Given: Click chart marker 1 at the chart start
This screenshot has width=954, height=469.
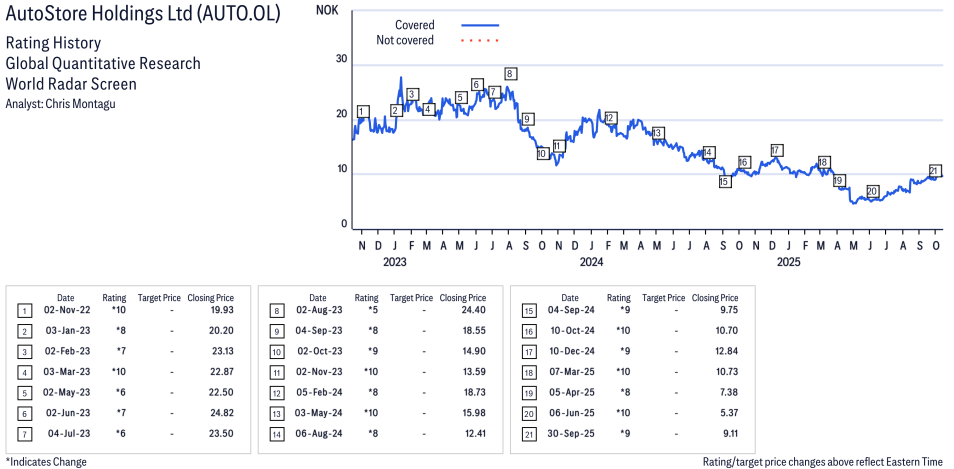Looking at the screenshot, I should pos(362,111).
